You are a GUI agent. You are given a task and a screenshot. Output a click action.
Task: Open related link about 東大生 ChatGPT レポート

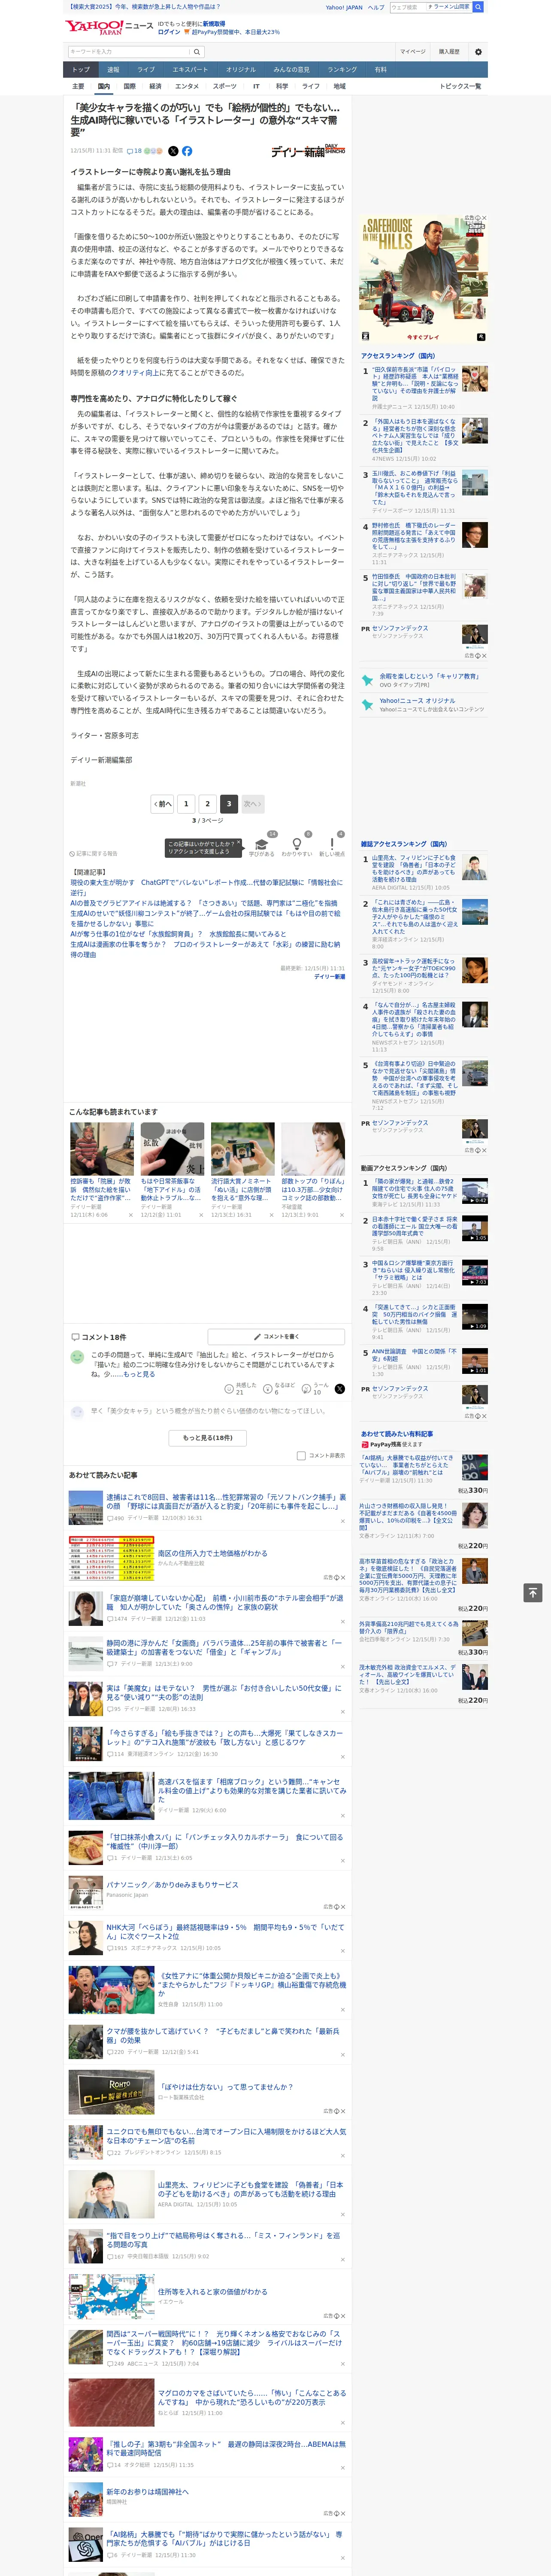pyautogui.click(x=206, y=887)
